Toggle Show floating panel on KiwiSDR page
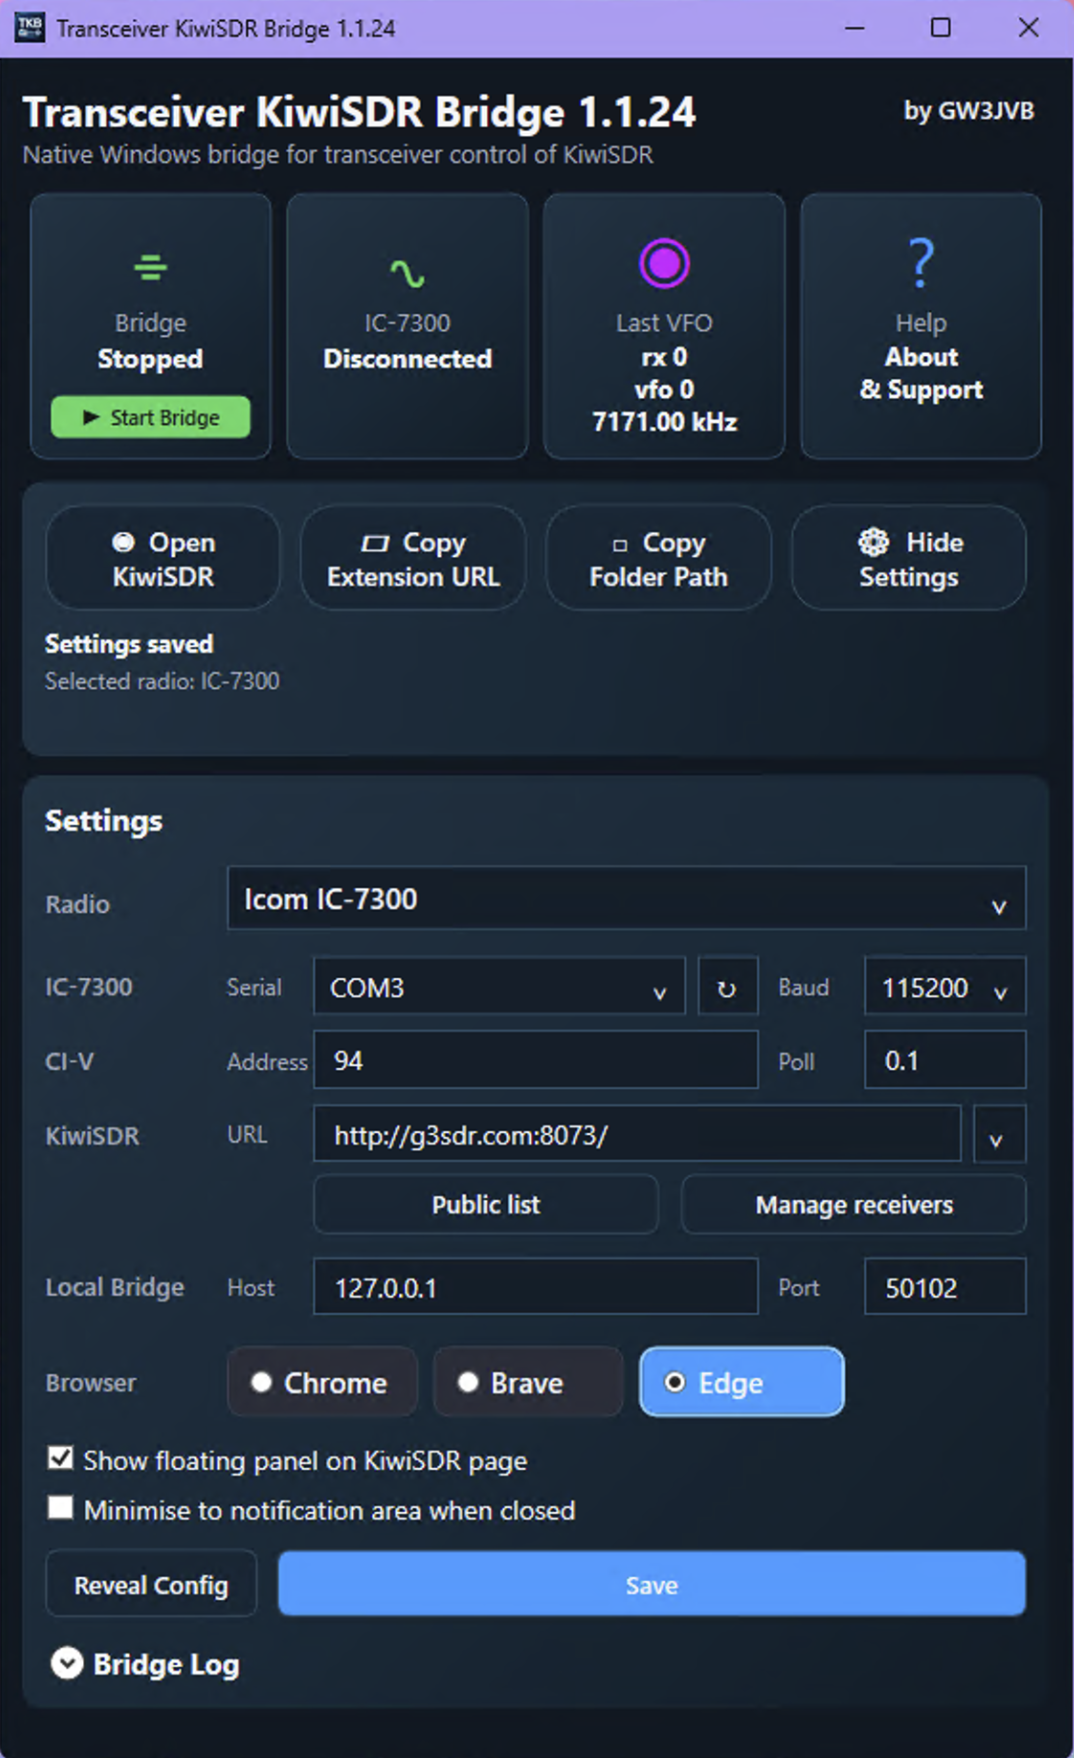 tap(60, 1459)
